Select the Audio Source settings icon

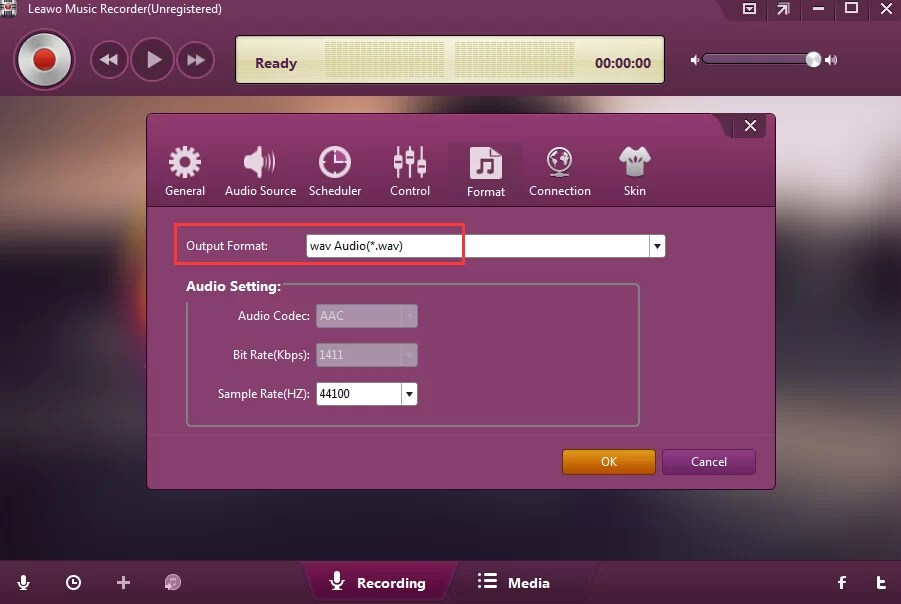point(259,168)
